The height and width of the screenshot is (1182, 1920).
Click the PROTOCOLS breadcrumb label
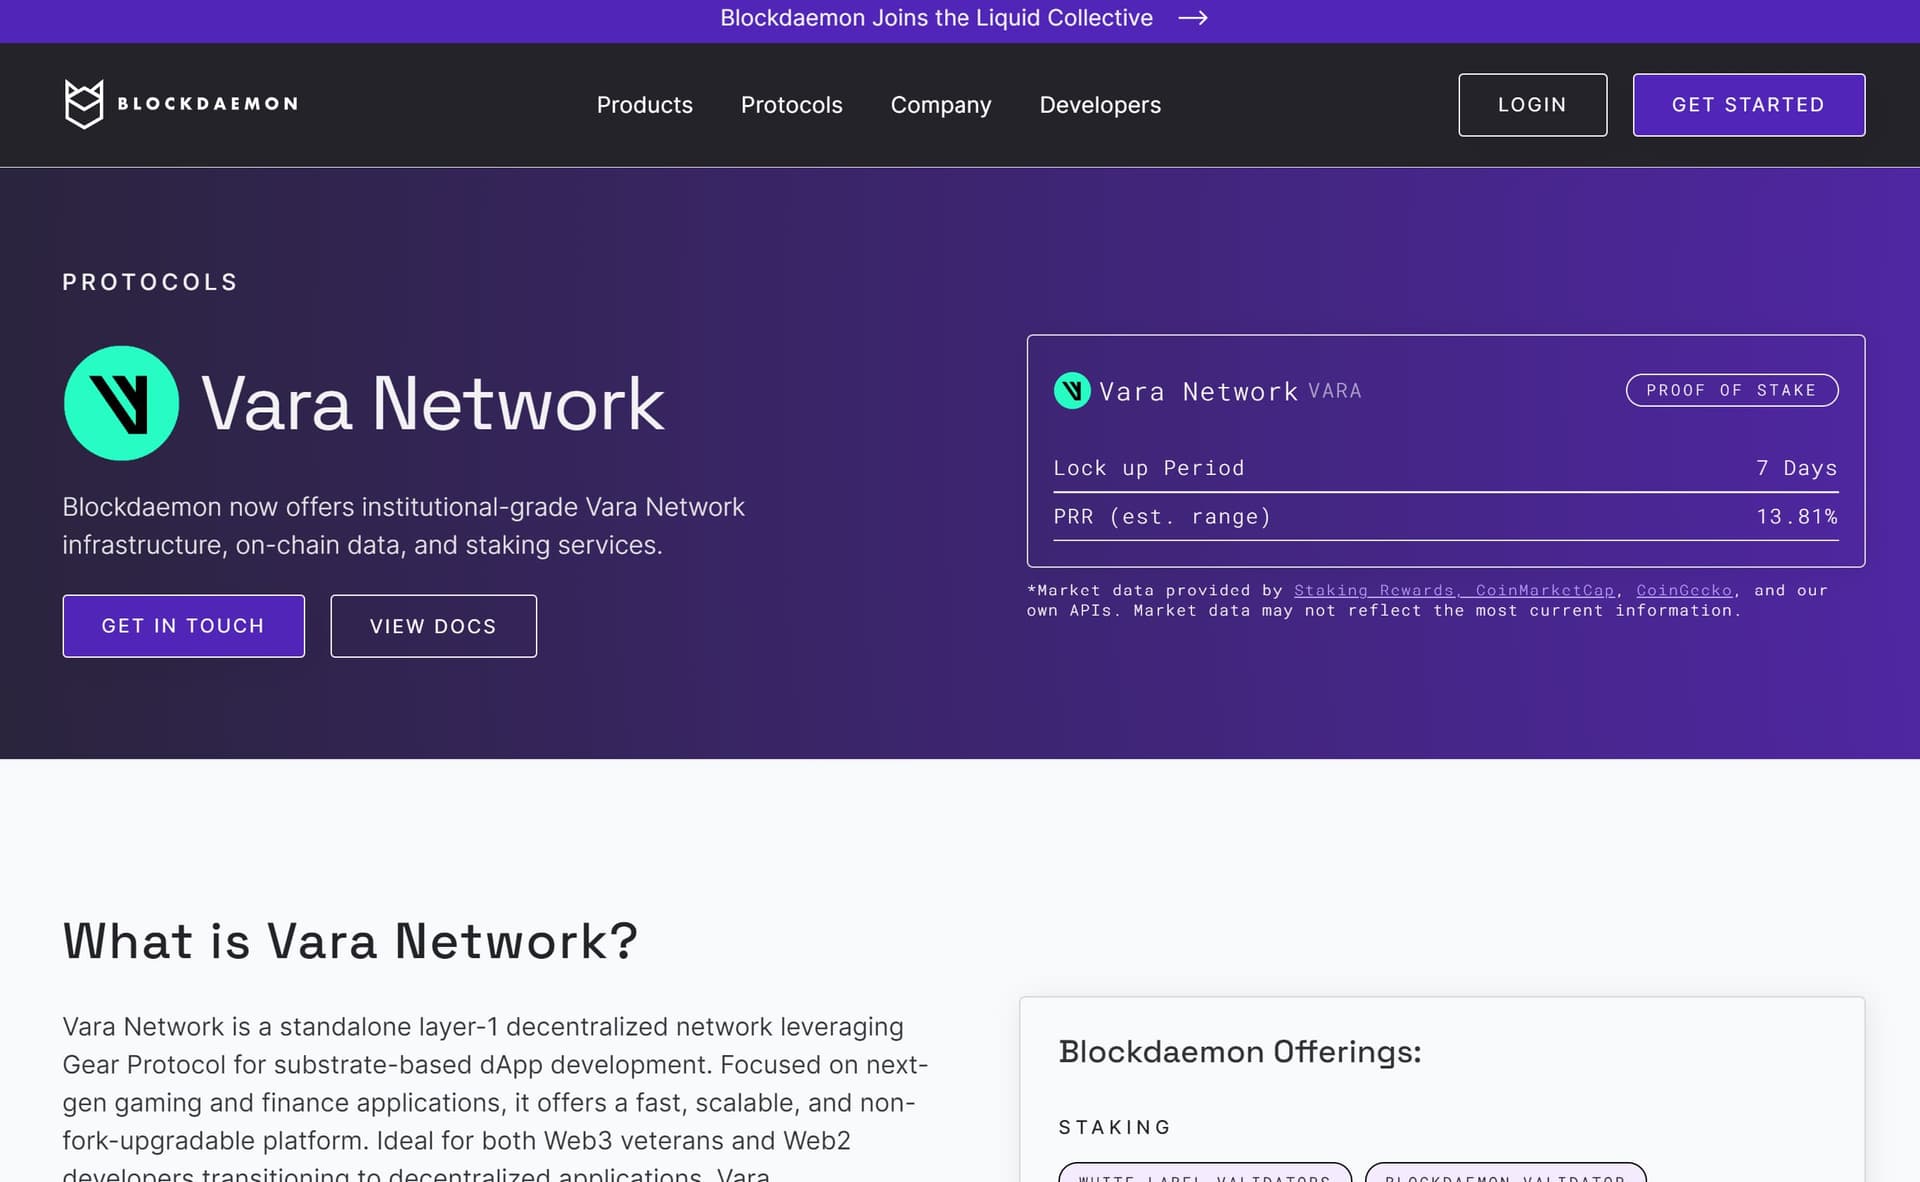pos(150,282)
